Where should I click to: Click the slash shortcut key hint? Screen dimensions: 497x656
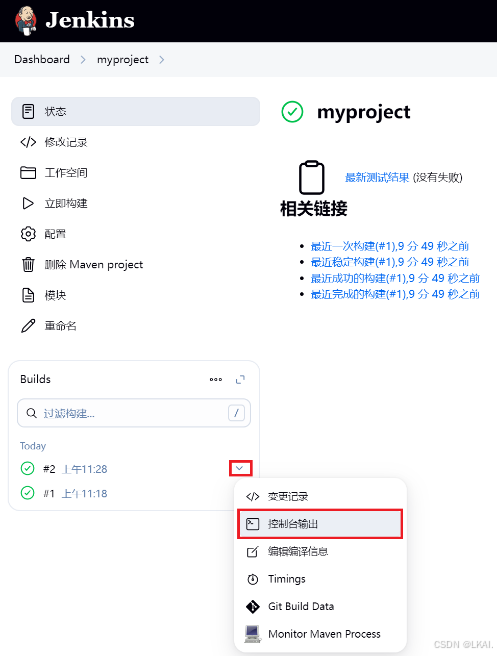(x=236, y=413)
